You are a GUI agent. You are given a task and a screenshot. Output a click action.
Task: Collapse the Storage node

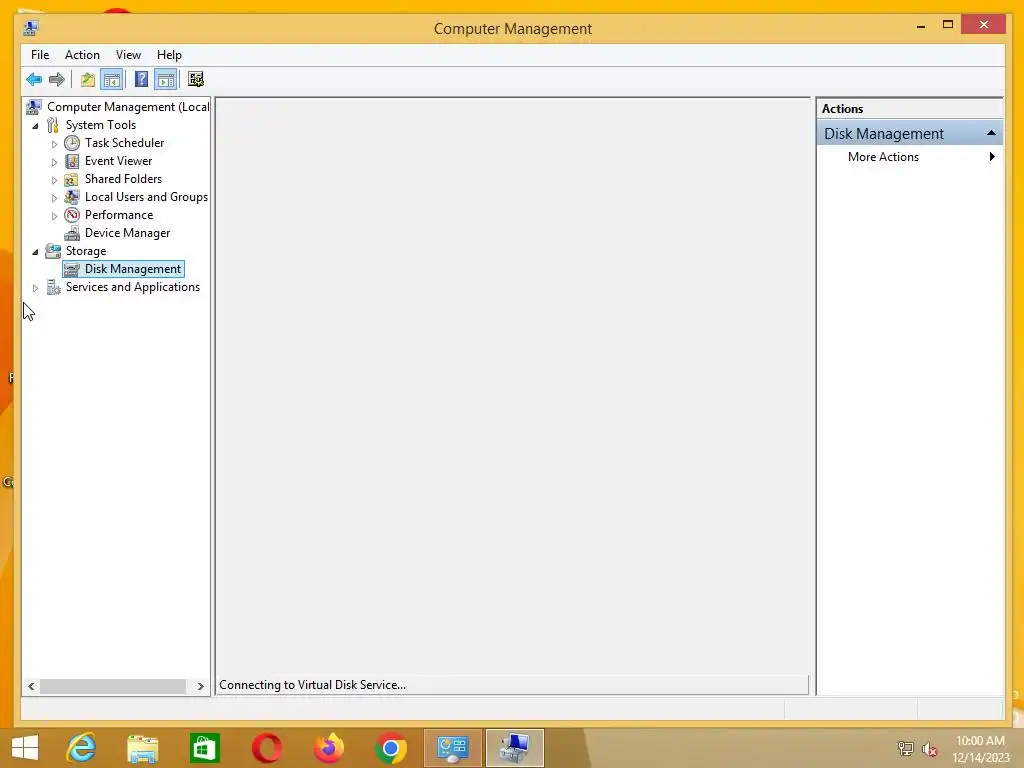click(35, 251)
